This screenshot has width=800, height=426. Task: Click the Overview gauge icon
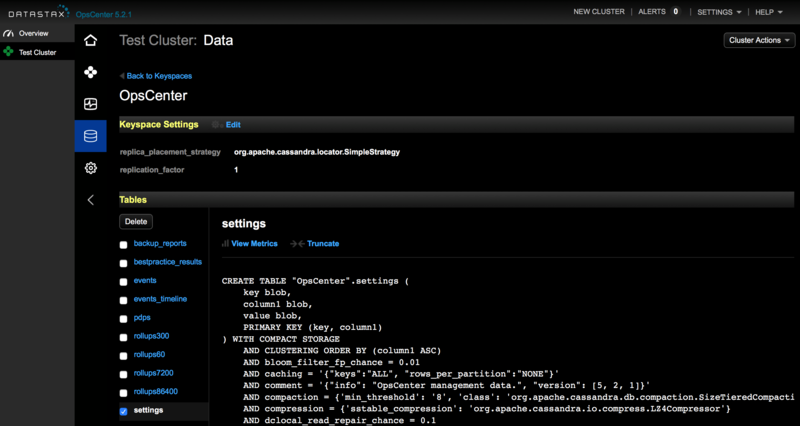pos(8,34)
